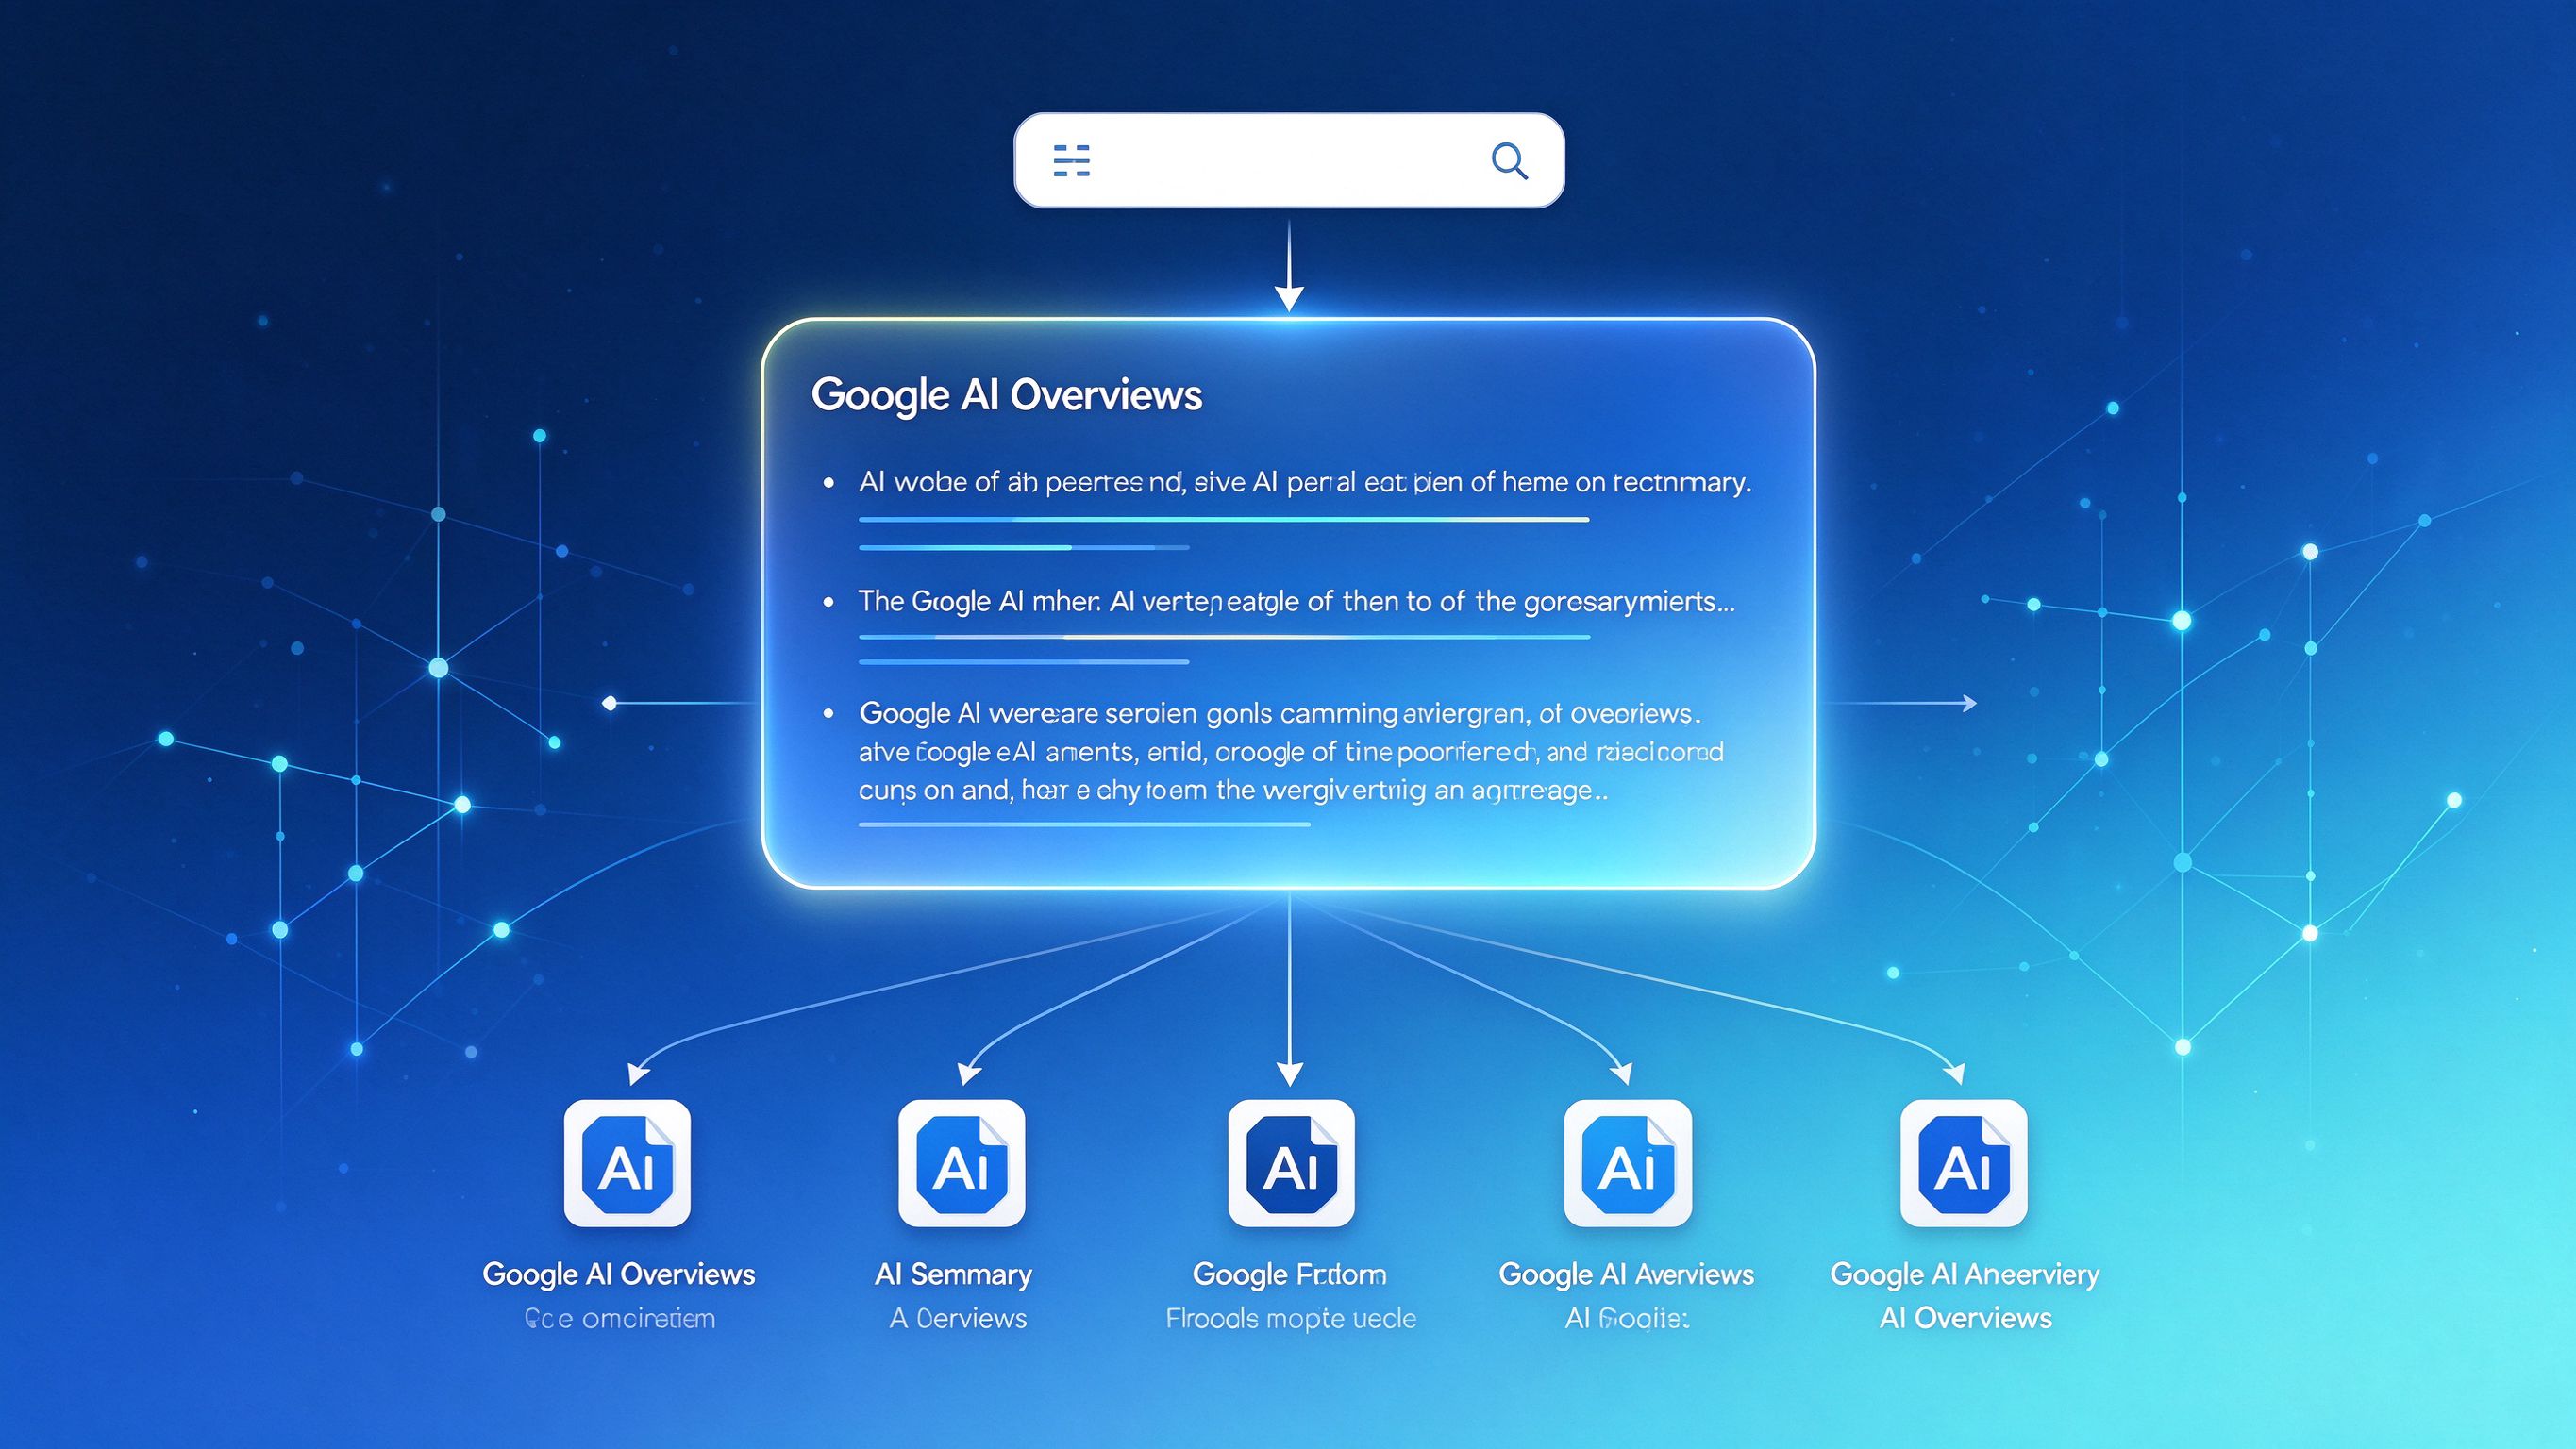Viewport: 2576px width, 1449px height.
Task: Click inside the white search bar field
Action: 1289,160
